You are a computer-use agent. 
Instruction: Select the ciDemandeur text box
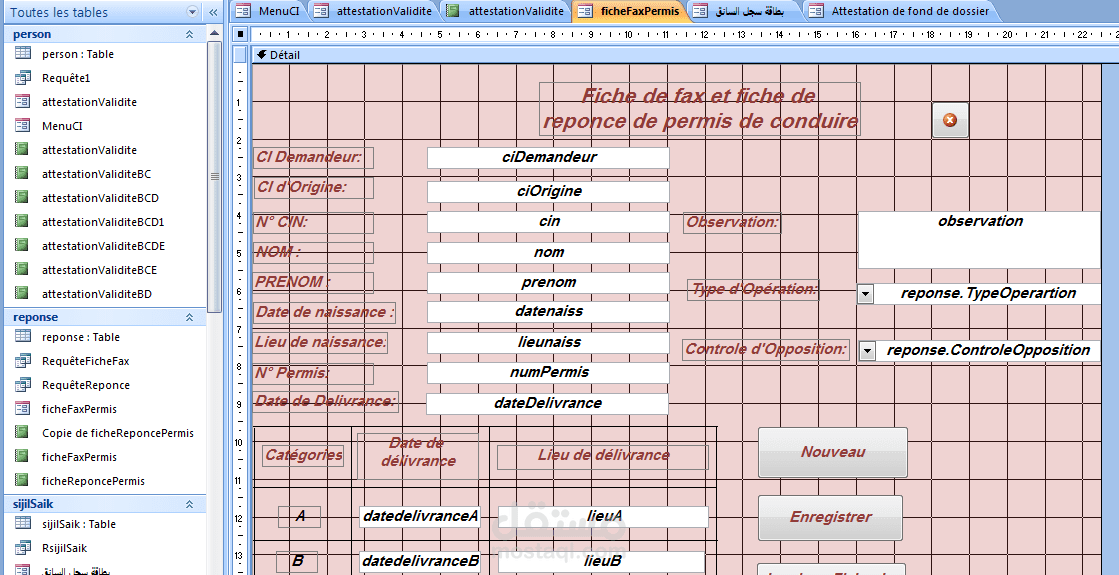click(x=548, y=158)
